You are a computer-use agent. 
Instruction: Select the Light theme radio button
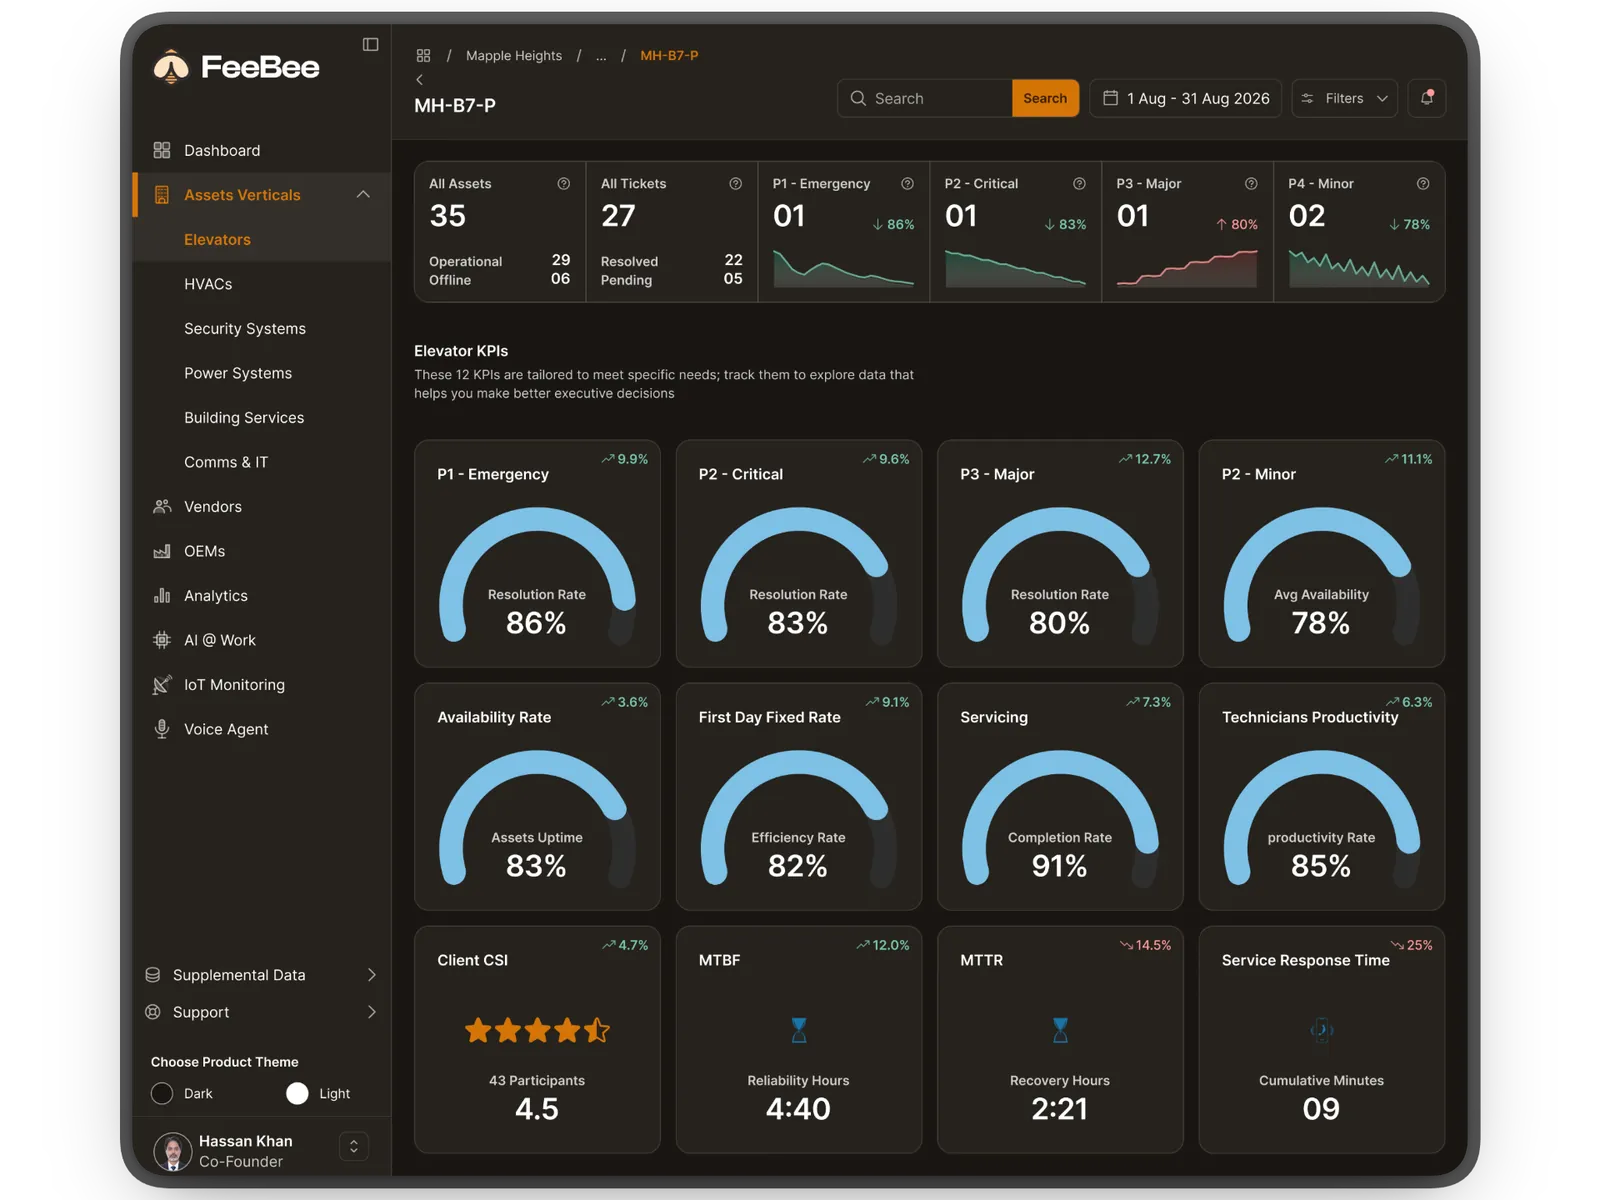[x=297, y=1094]
